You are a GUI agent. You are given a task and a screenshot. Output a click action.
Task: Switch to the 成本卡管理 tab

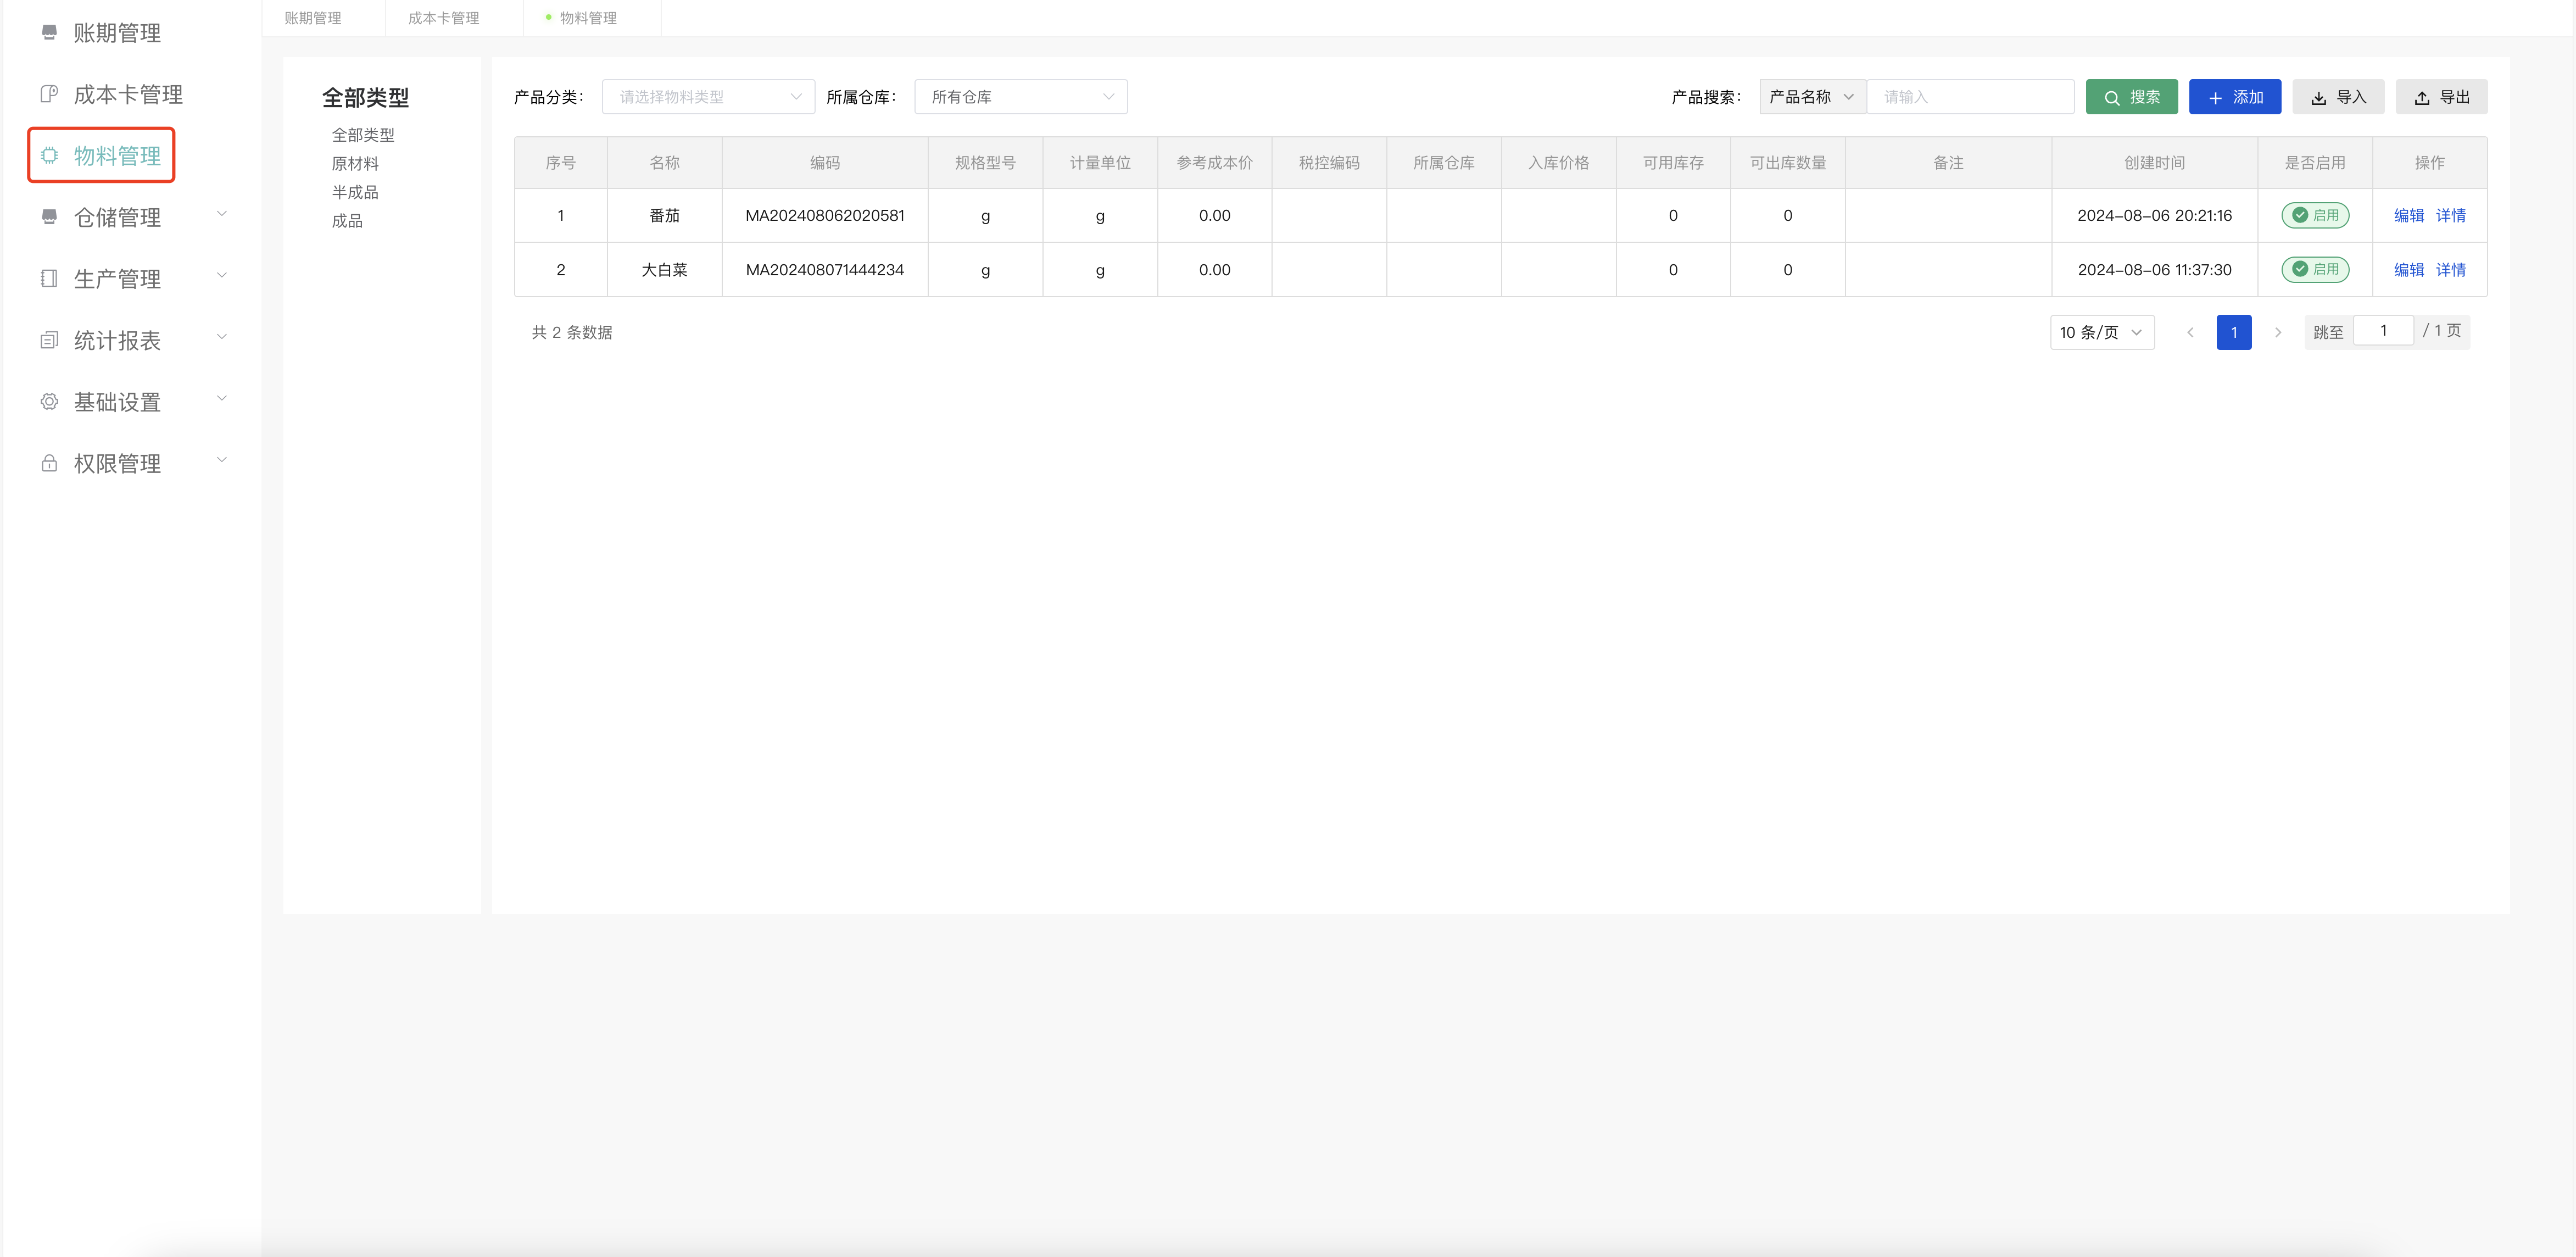coord(443,18)
